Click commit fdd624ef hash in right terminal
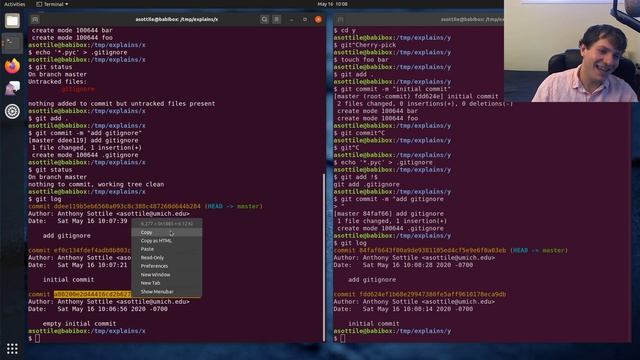Image resolution: width=640 pixels, height=360 pixels. [x=432, y=294]
